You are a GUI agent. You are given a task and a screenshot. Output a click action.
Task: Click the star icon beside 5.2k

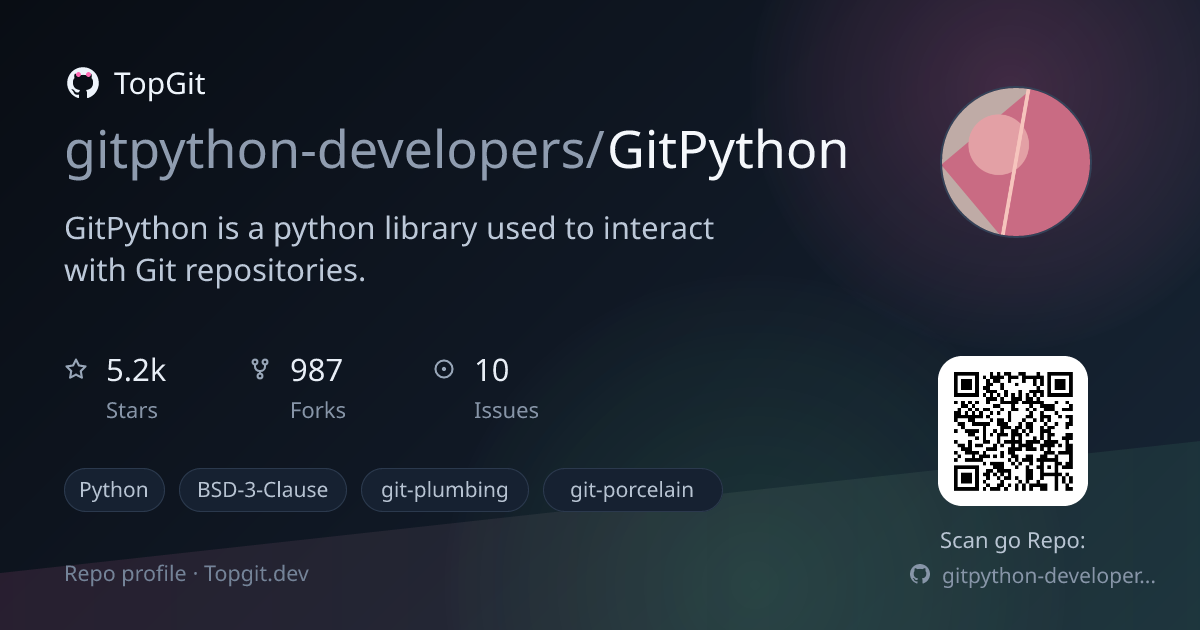coord(76,370)
